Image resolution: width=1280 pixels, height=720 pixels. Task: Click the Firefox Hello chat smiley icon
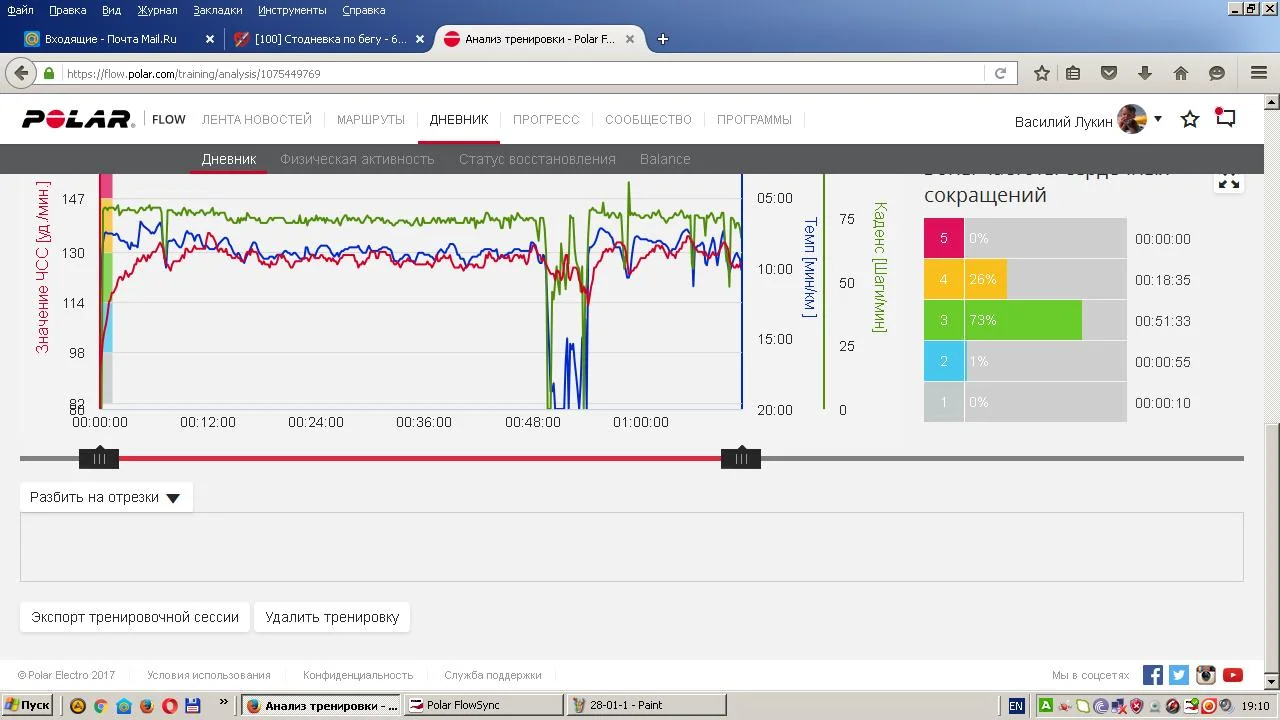(1217, 73)
